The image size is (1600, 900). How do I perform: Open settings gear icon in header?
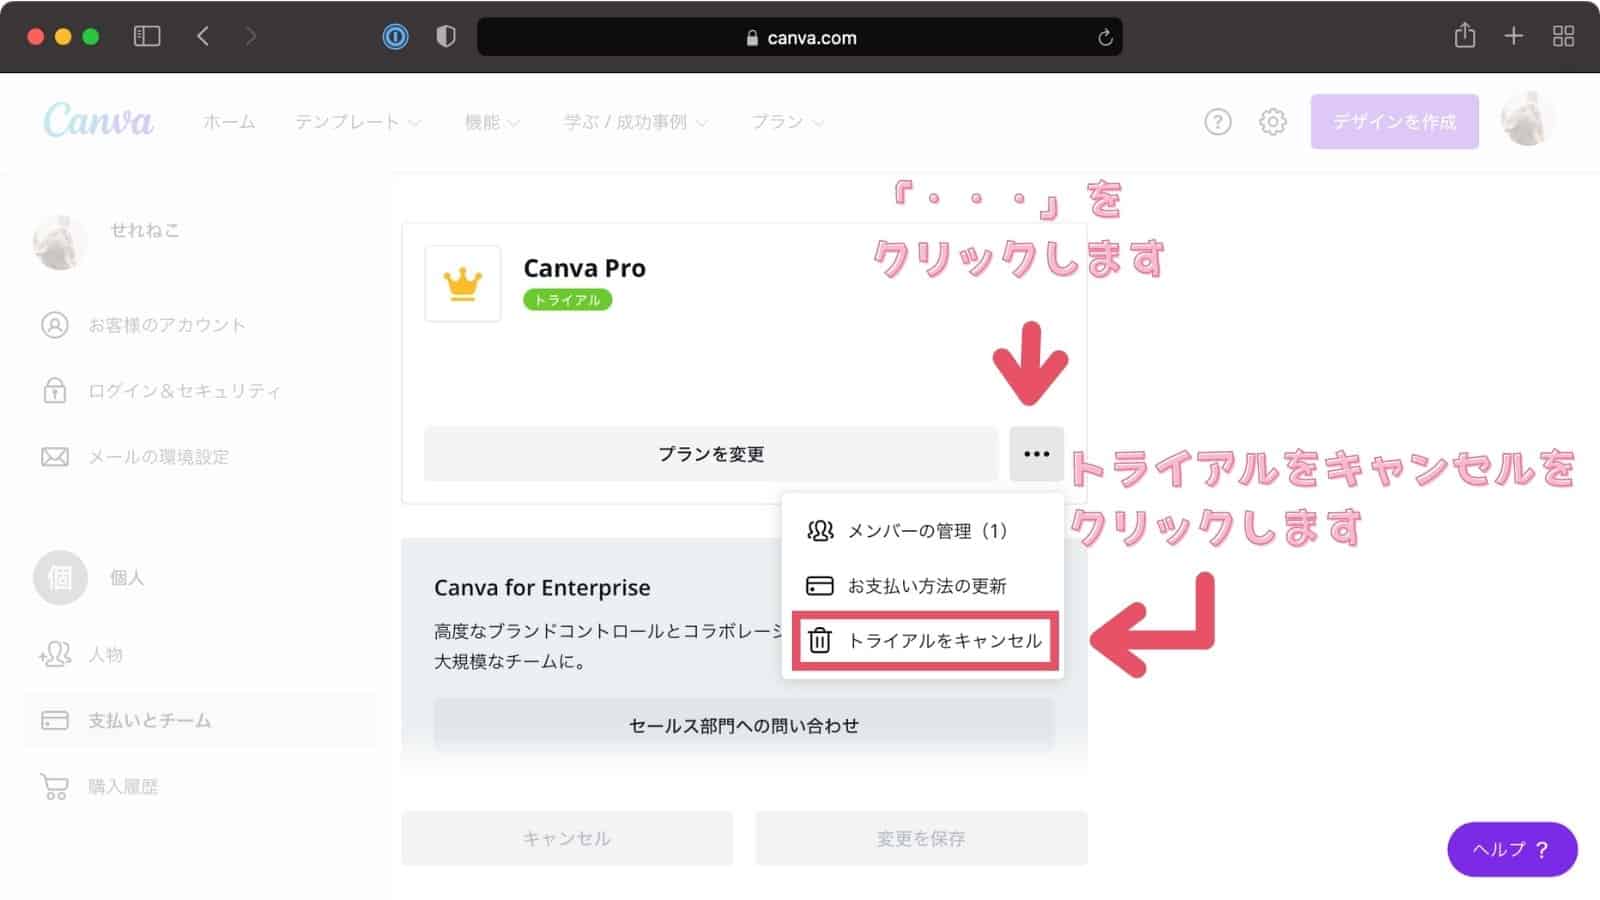[1272, 122]
